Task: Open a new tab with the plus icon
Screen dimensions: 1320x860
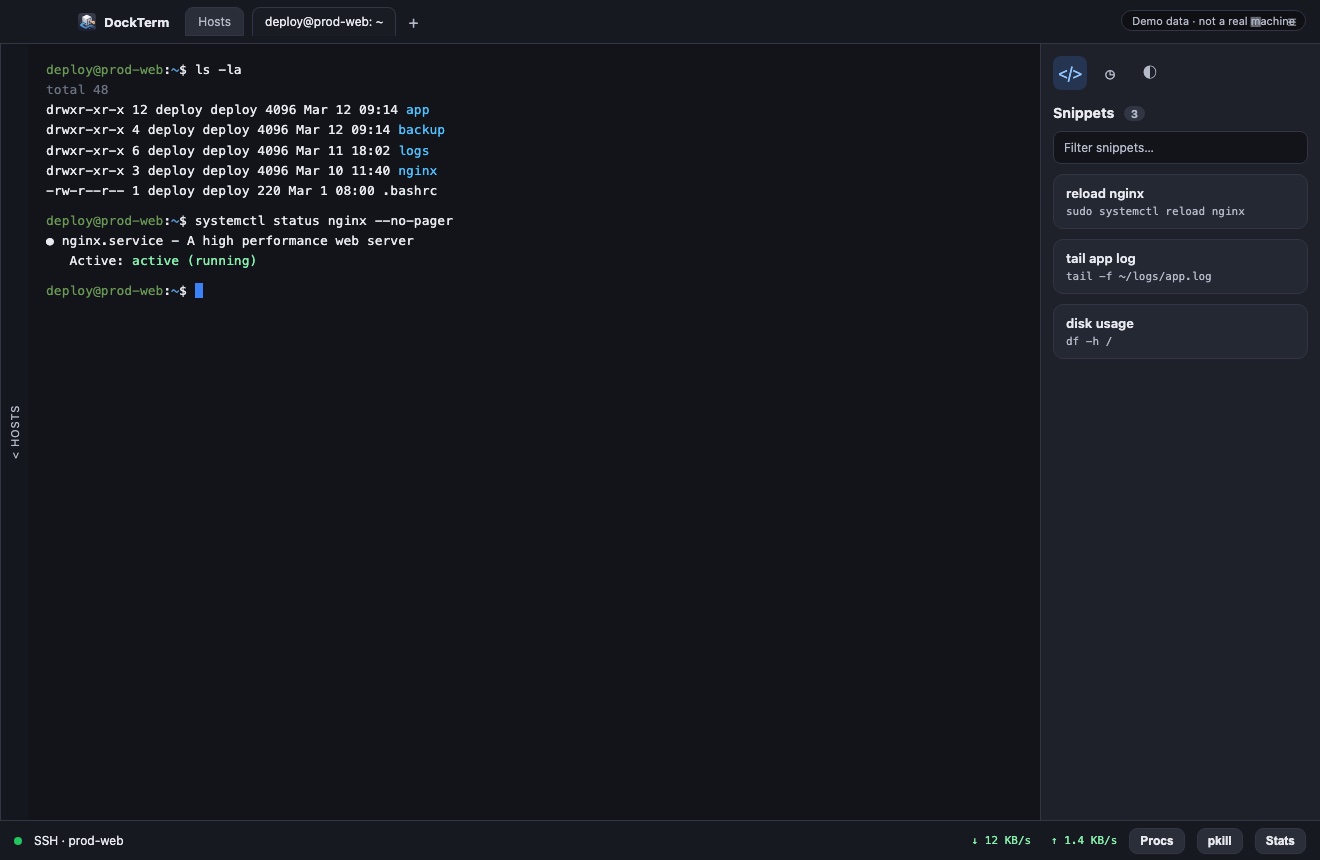Action: tap(413, 22)
